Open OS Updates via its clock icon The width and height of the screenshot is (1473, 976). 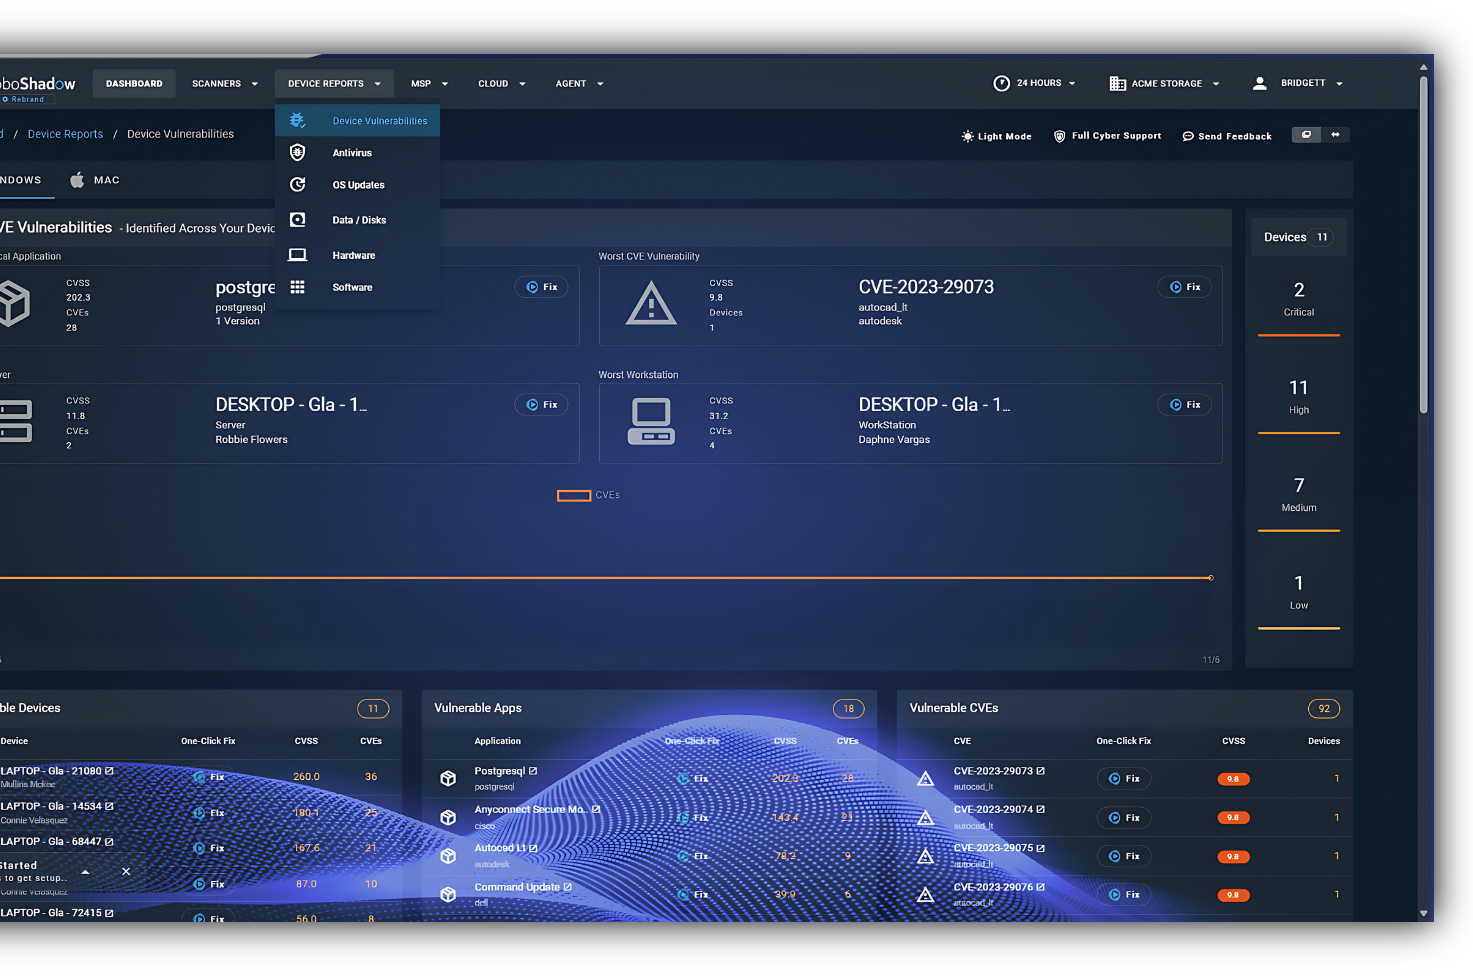[x=297, y=184]
